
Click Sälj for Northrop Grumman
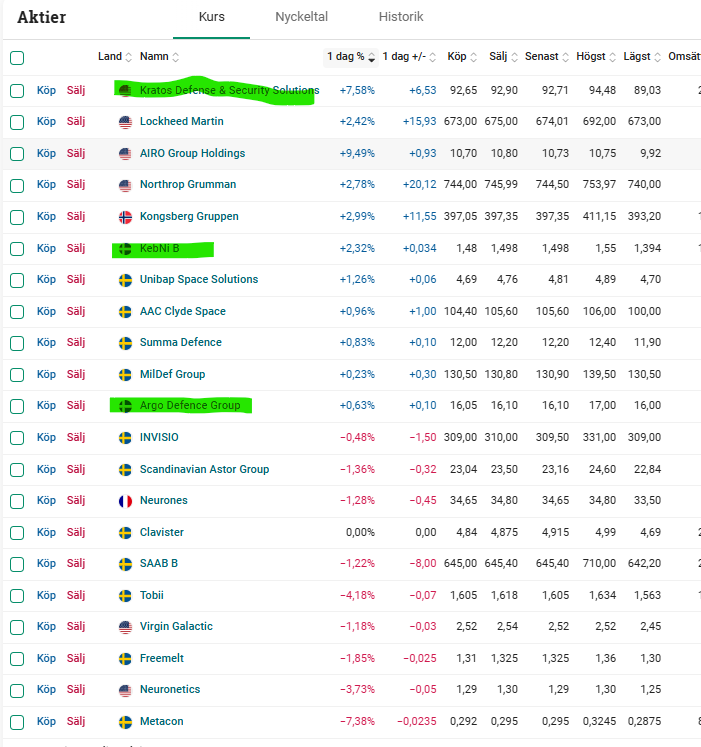click(76, 184)
